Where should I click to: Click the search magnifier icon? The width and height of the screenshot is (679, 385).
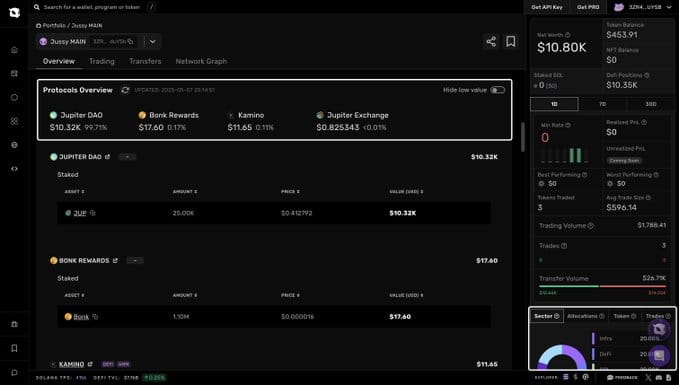(x=37, y=7)
